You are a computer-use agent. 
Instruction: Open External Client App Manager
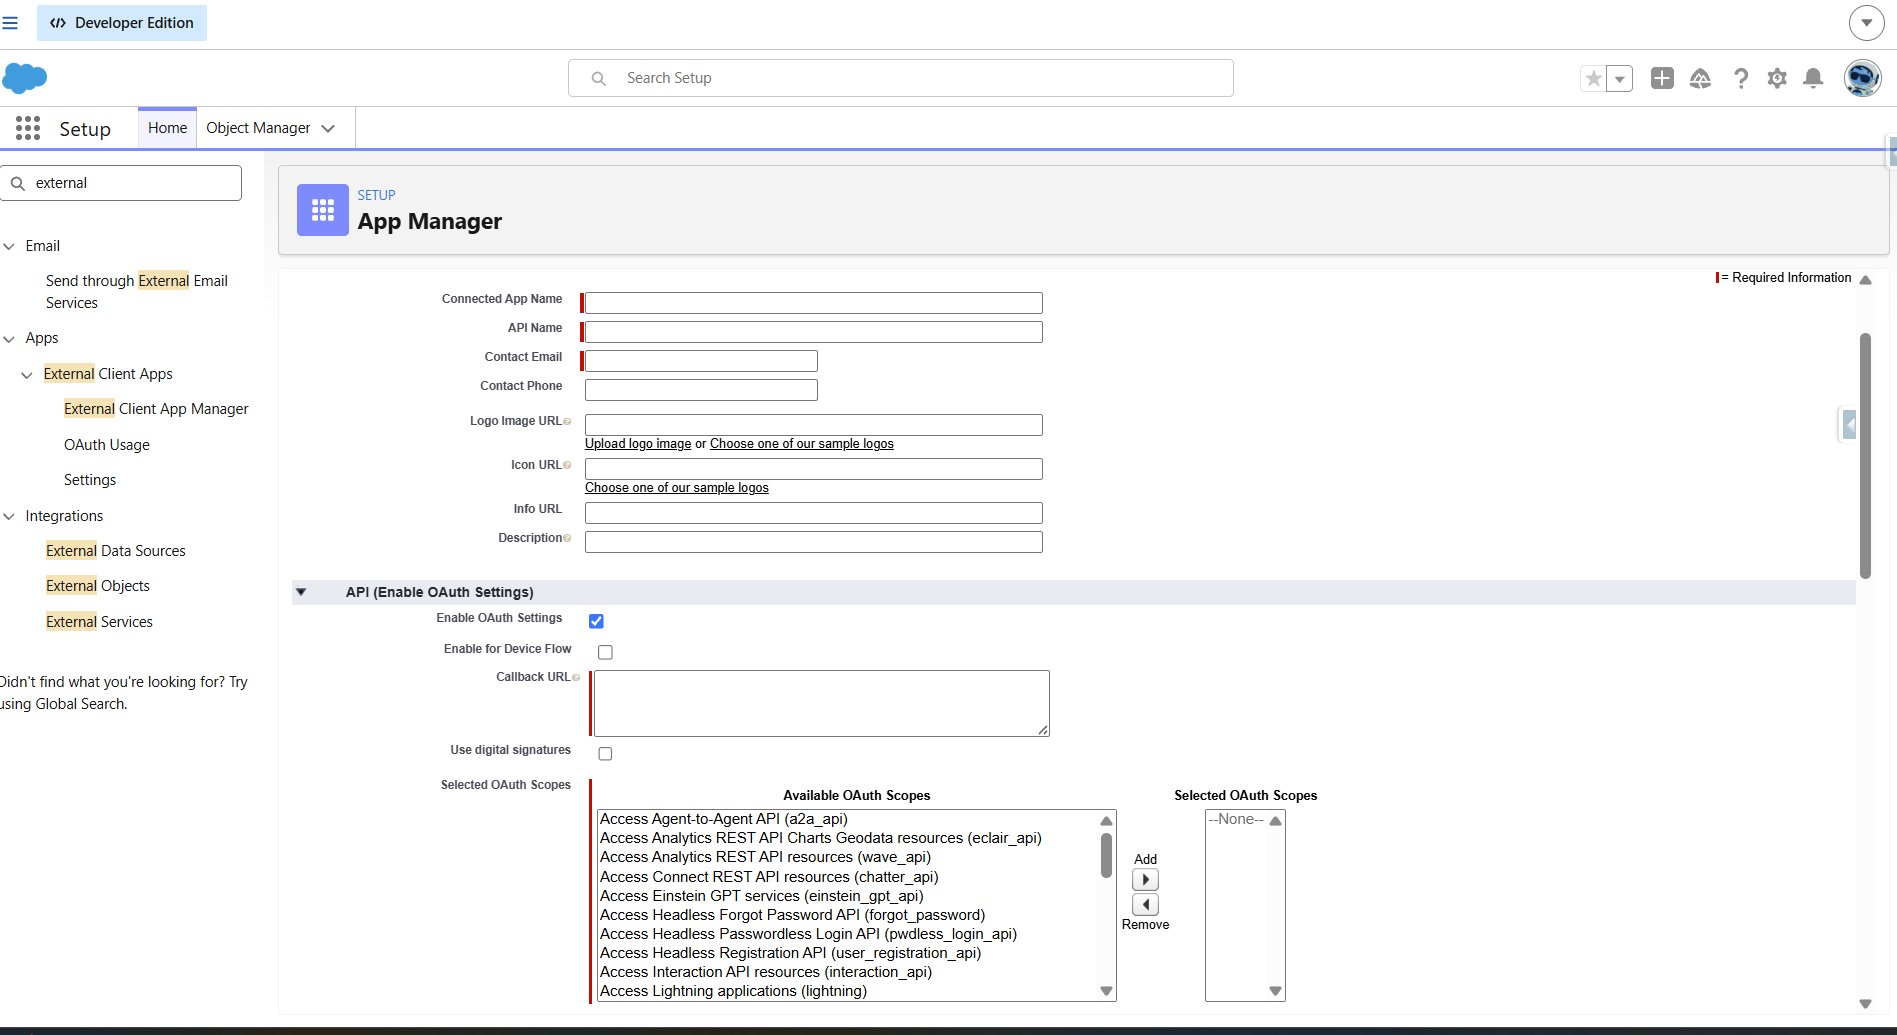(156, 409)
